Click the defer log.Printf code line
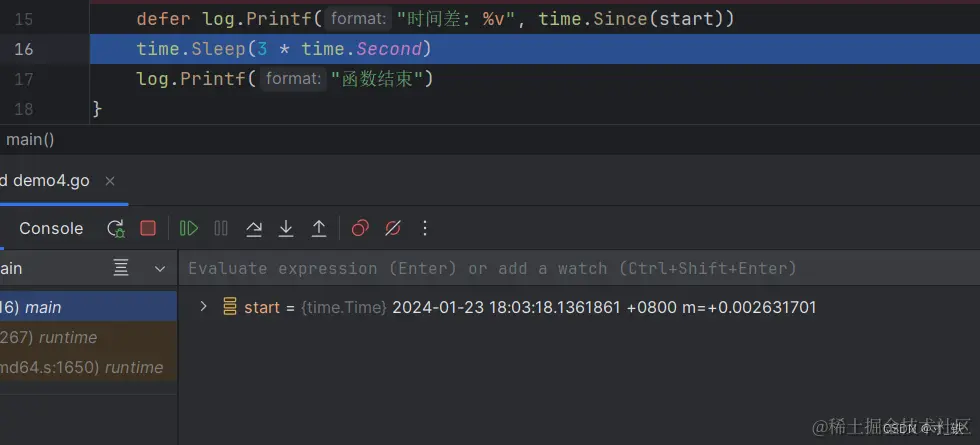The width and height of the screenshot is (980, 445). [435, 19]
